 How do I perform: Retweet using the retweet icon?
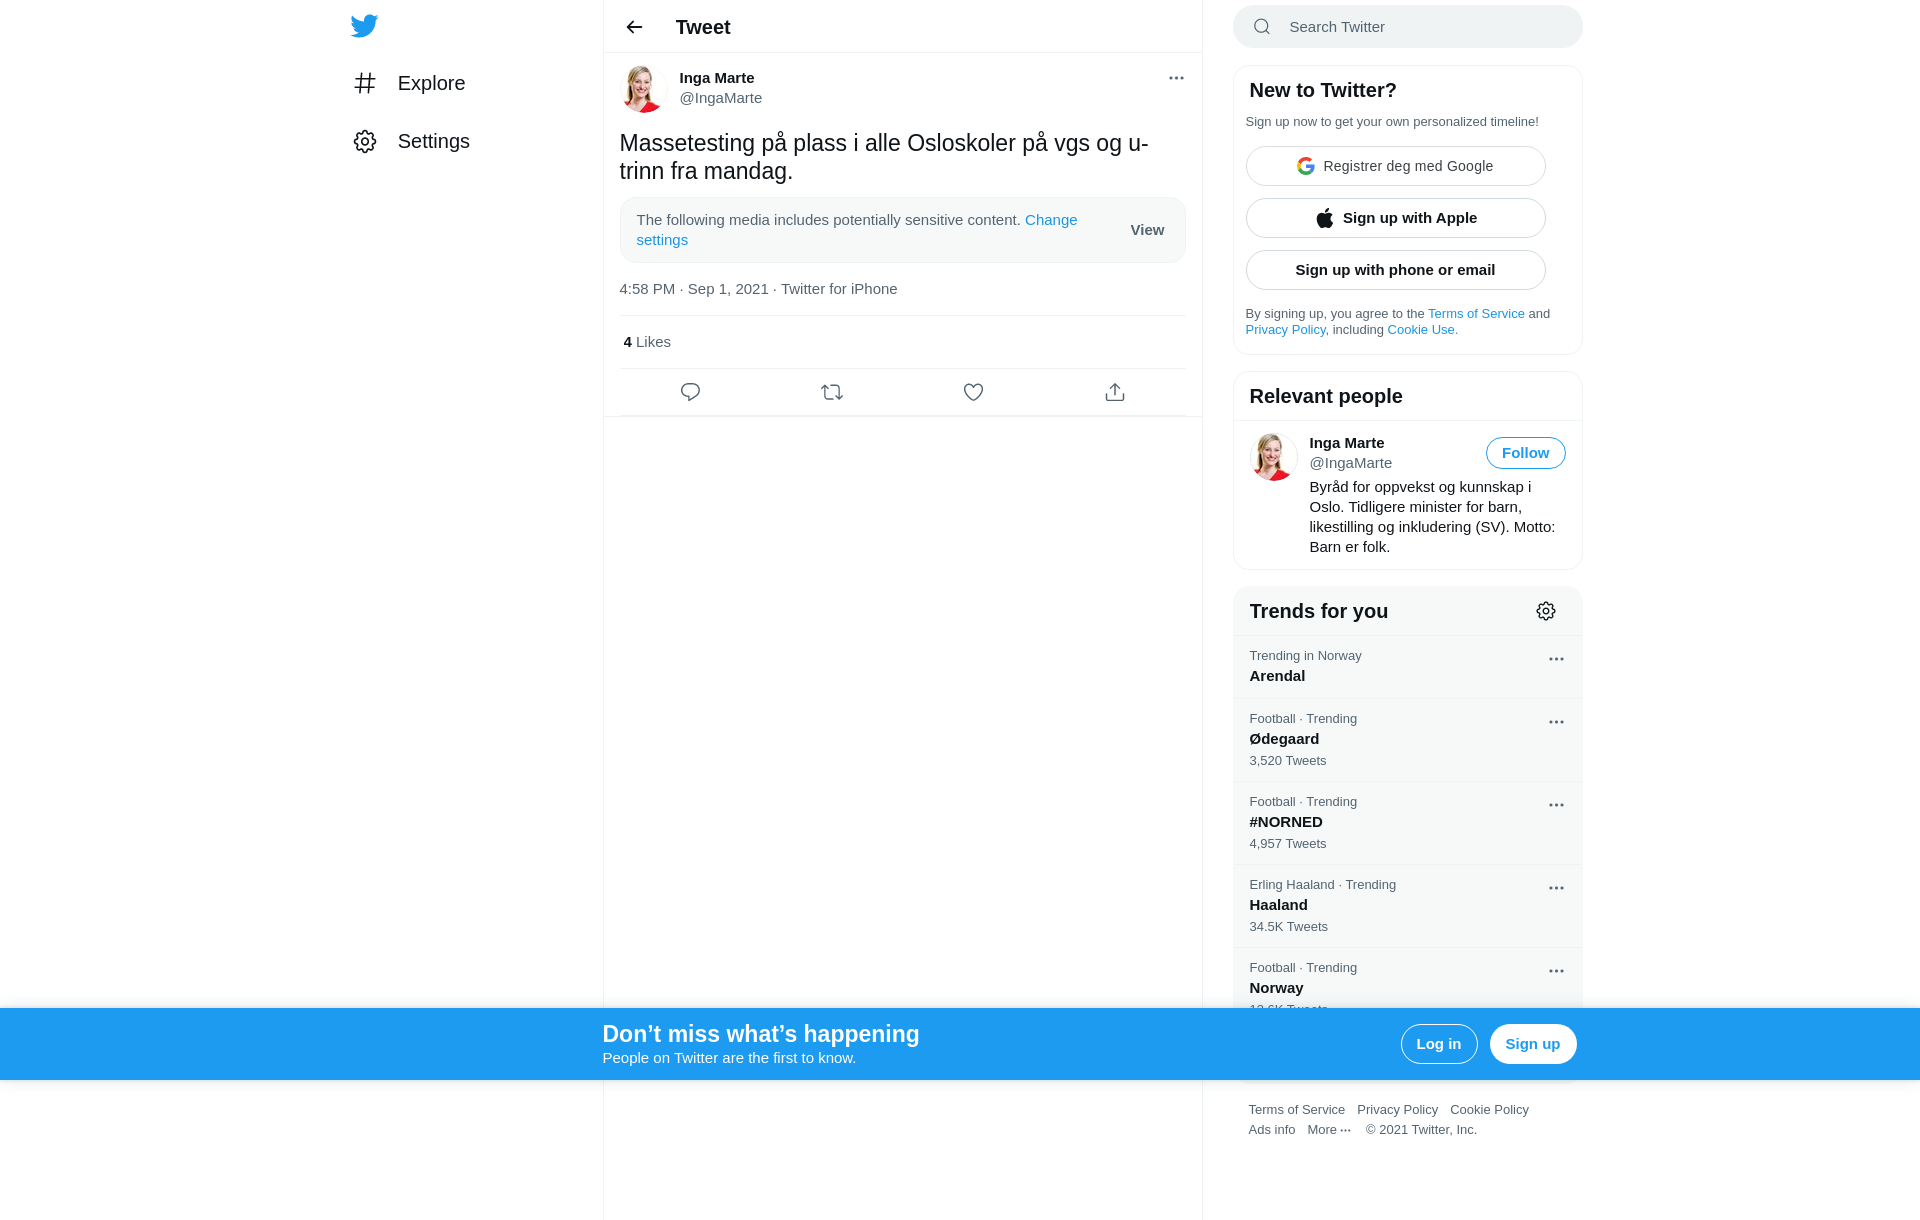pyautogui.click(x=832, y=392)
